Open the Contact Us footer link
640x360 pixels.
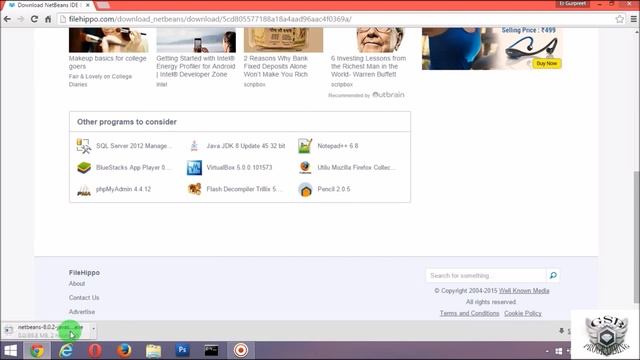(x=84, y=298)
